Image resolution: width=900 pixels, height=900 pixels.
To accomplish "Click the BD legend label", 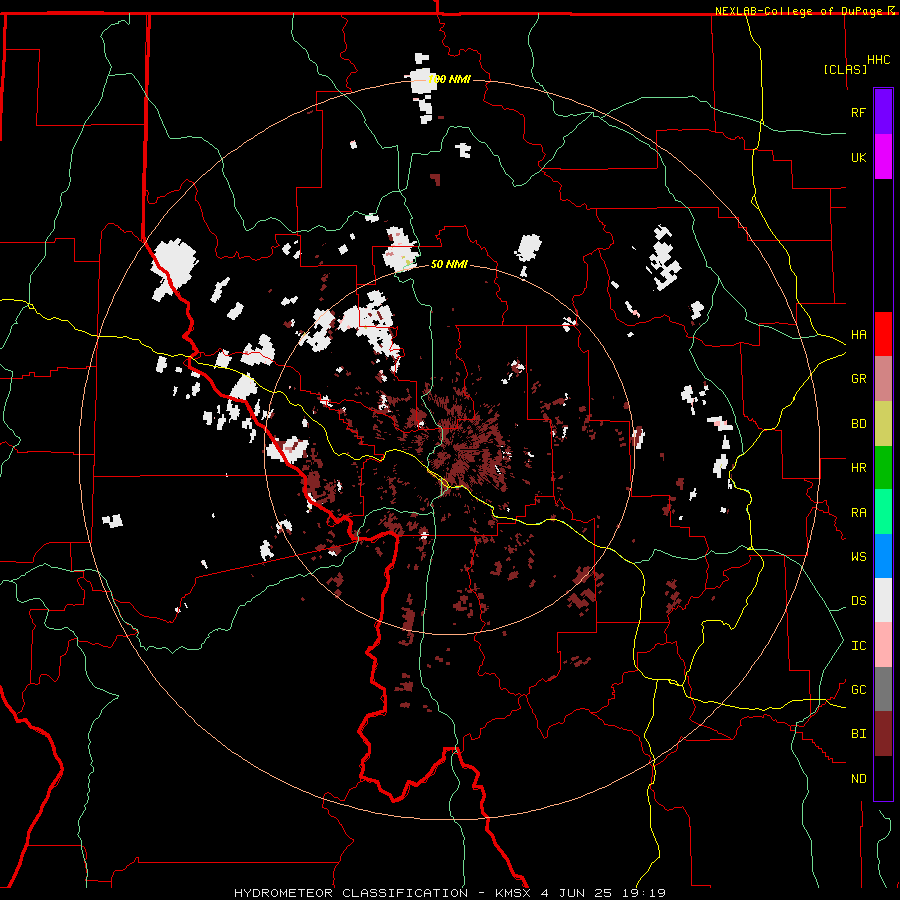I will (858, 424).
